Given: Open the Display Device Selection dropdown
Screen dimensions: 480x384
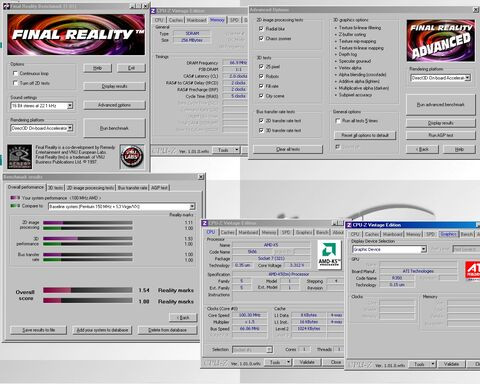Looking at the screenshot, I should click(423, 249).
